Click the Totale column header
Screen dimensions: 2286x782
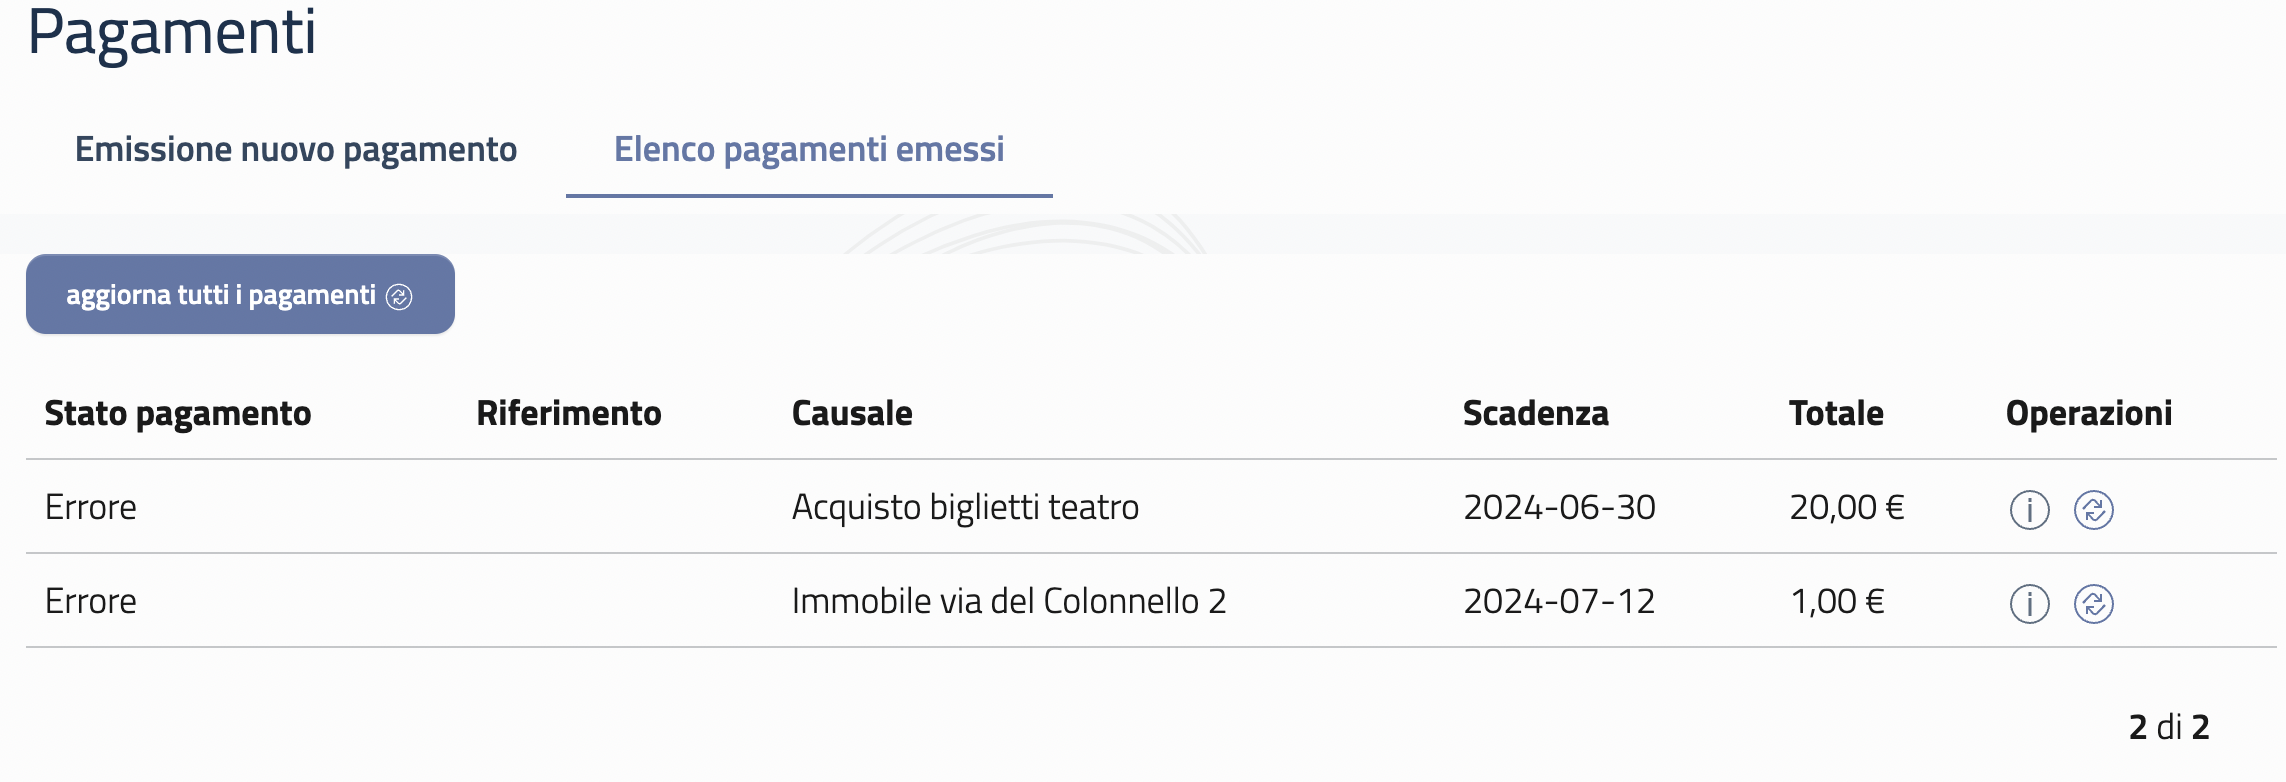(1836, 414)
